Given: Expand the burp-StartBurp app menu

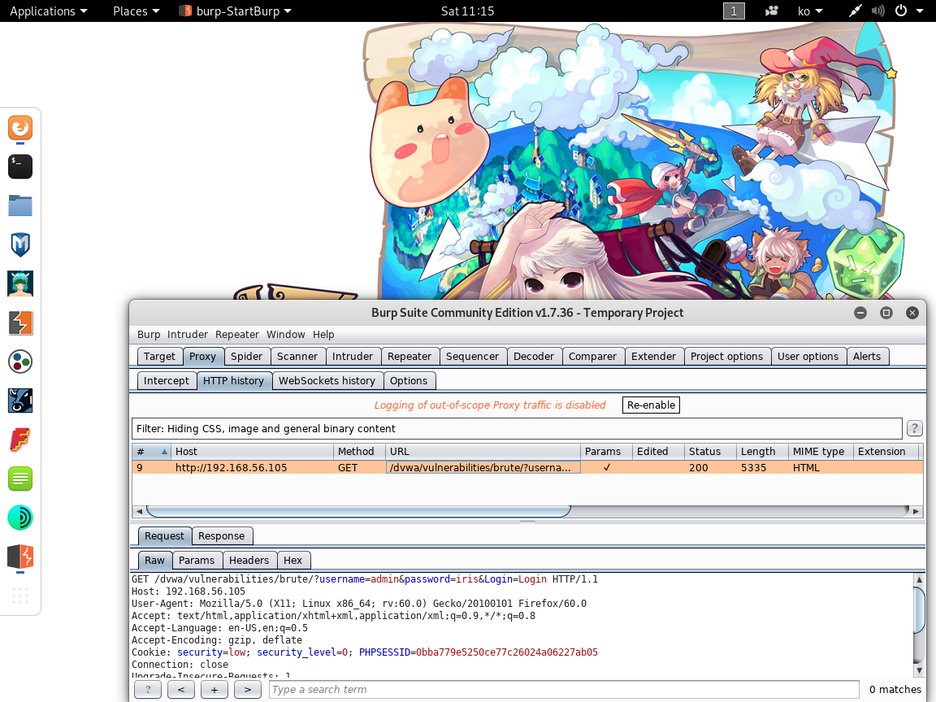Looking at the screenshot, I should [236, 11].
